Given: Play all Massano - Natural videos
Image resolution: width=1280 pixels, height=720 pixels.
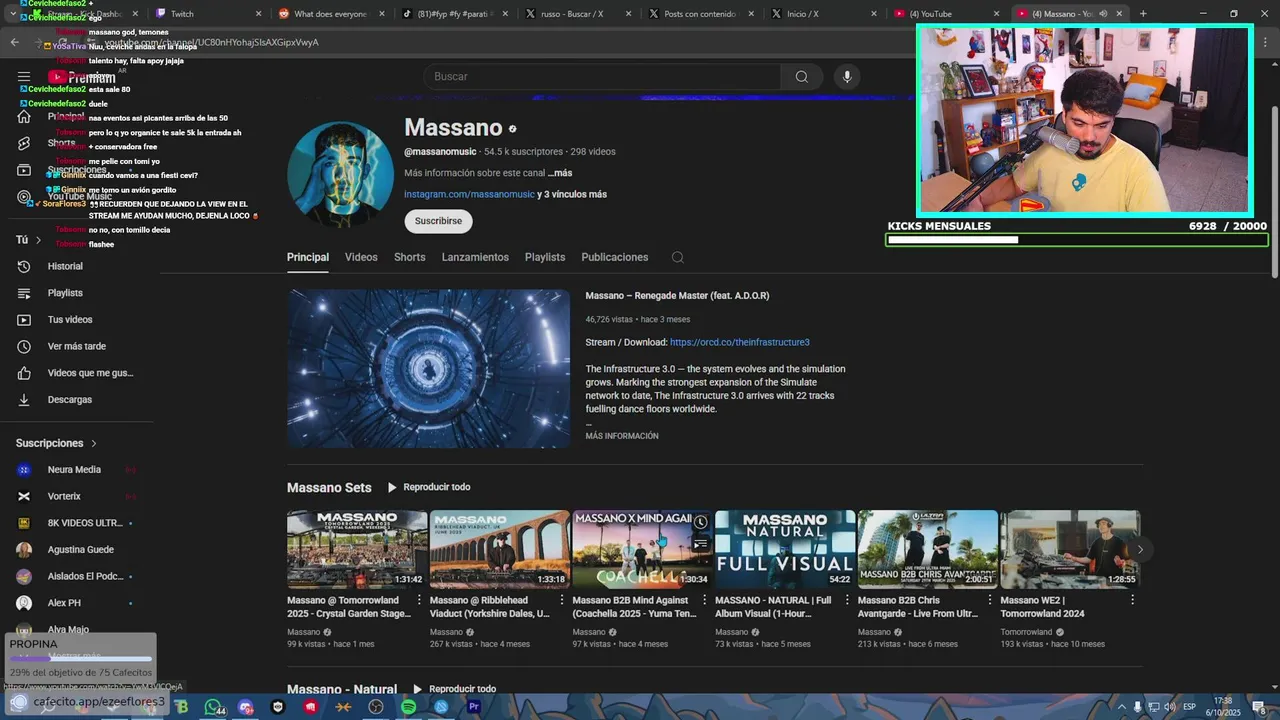Looking at the screenshot, I should point(454,689).
